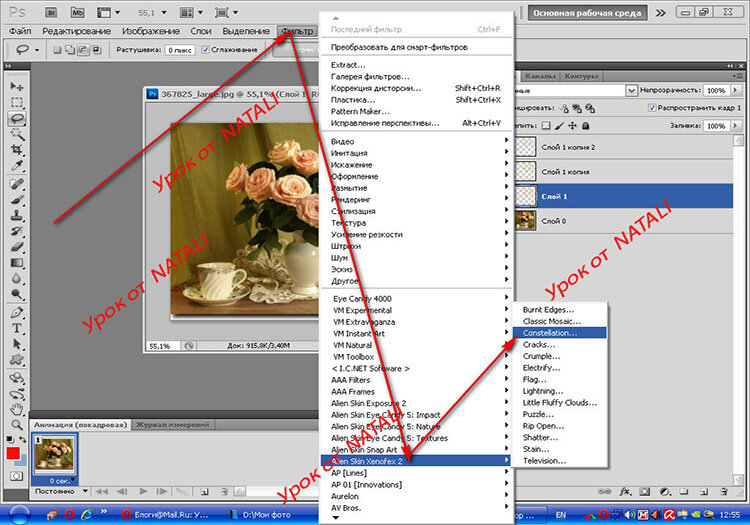Open the Редактирование menu
This screenshot has width=750, height=525.
point(77,31)
